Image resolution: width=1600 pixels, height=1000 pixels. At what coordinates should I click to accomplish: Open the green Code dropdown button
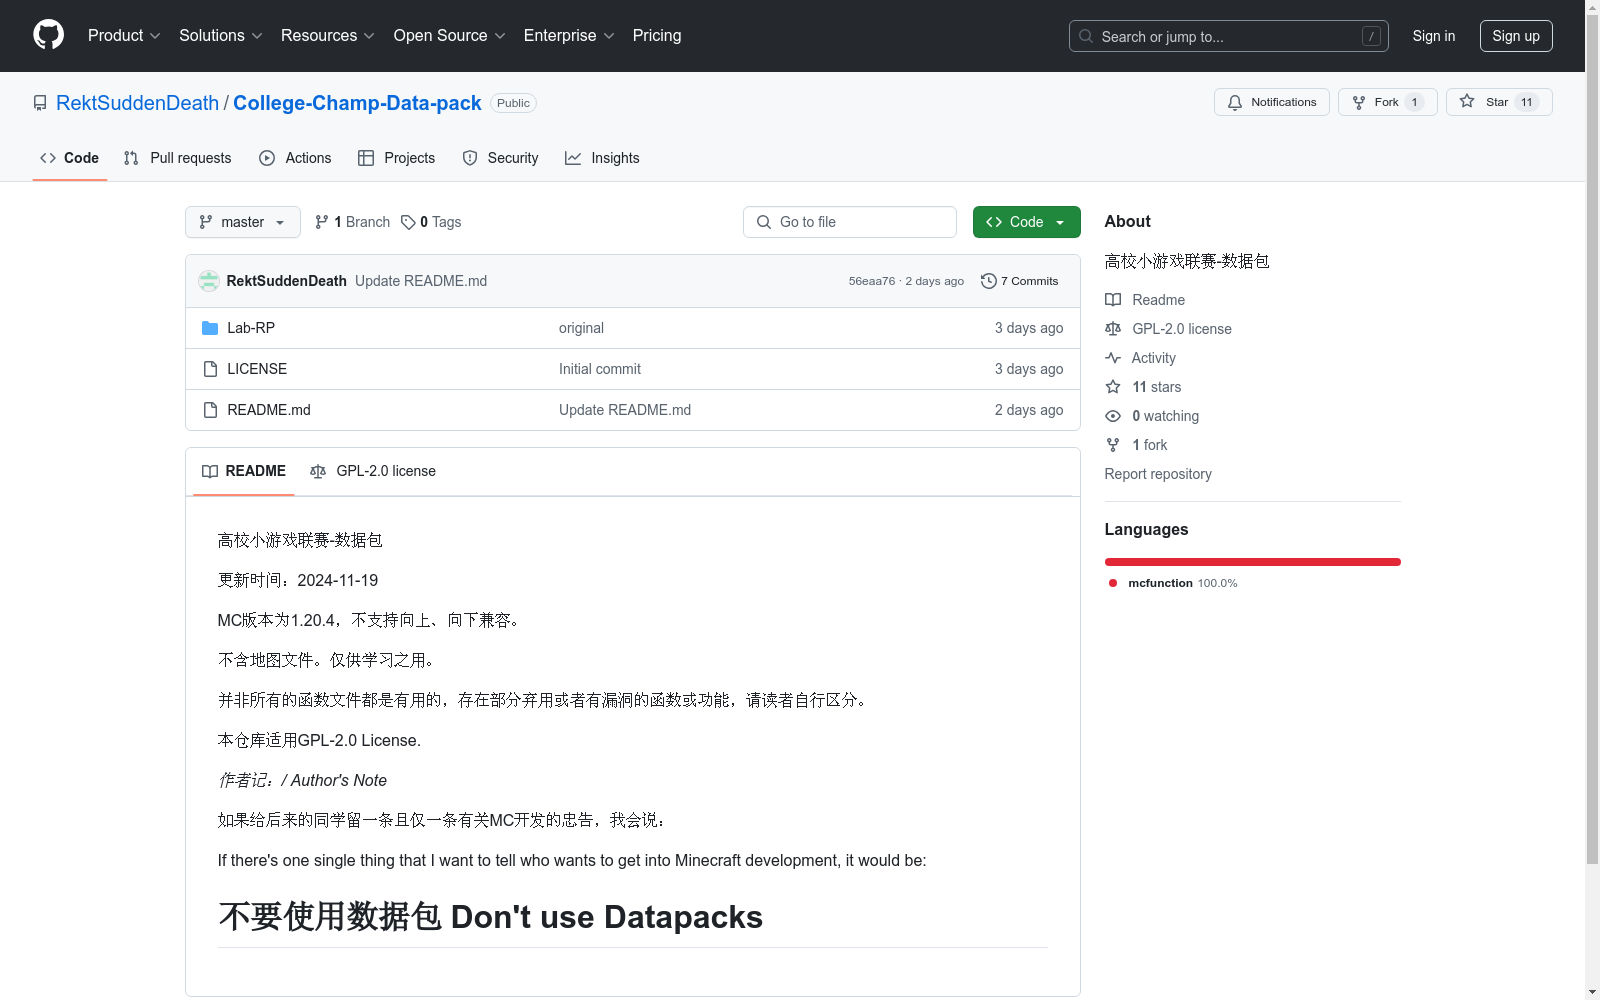pos(1026,222)
